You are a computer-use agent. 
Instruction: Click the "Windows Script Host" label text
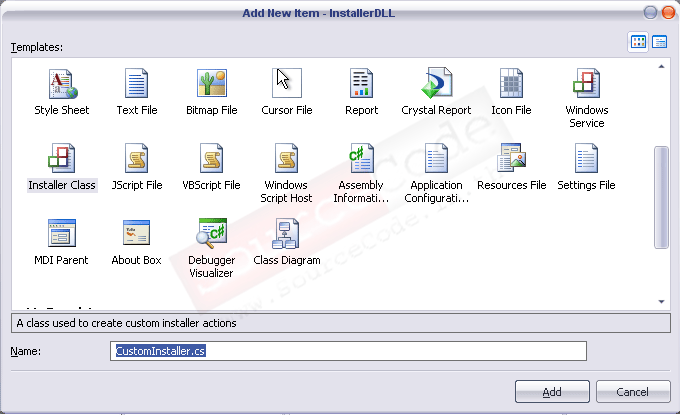tap(286, 191)
